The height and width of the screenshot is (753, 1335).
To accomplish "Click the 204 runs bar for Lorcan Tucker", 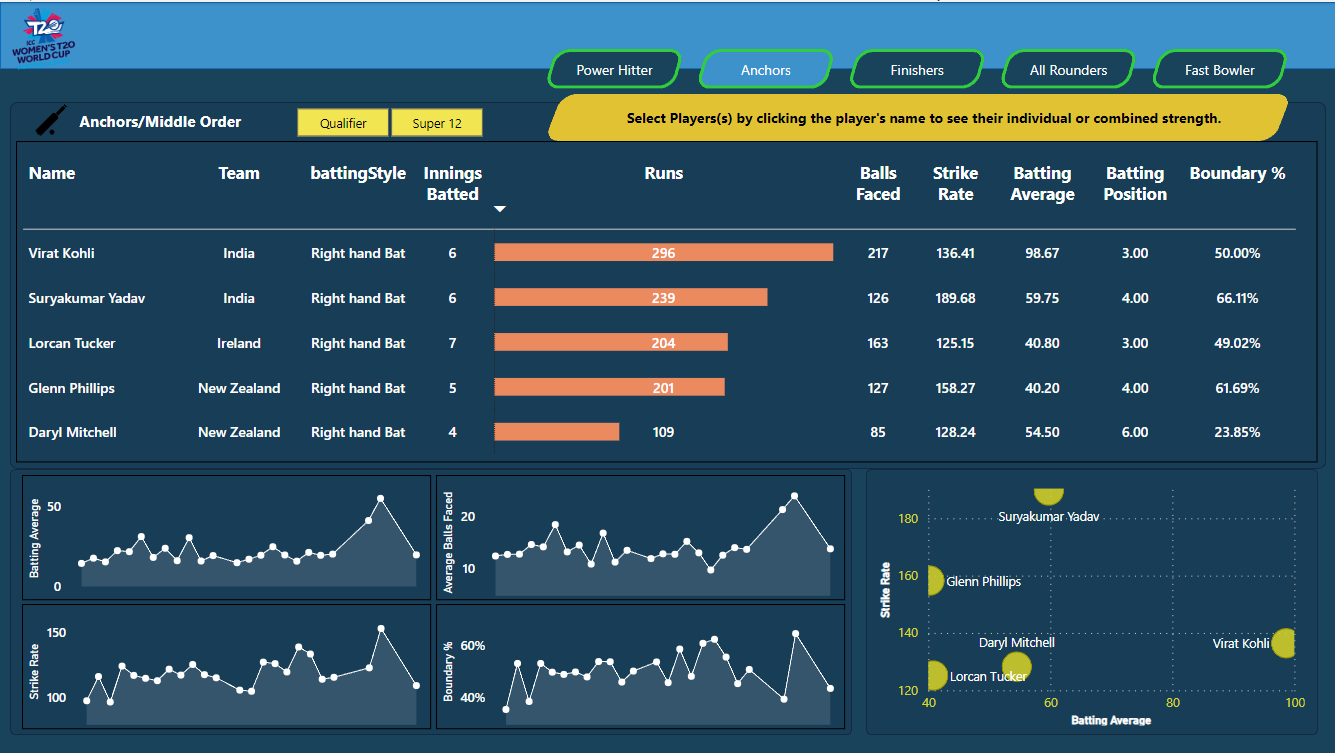I will [x=611, y=343].
